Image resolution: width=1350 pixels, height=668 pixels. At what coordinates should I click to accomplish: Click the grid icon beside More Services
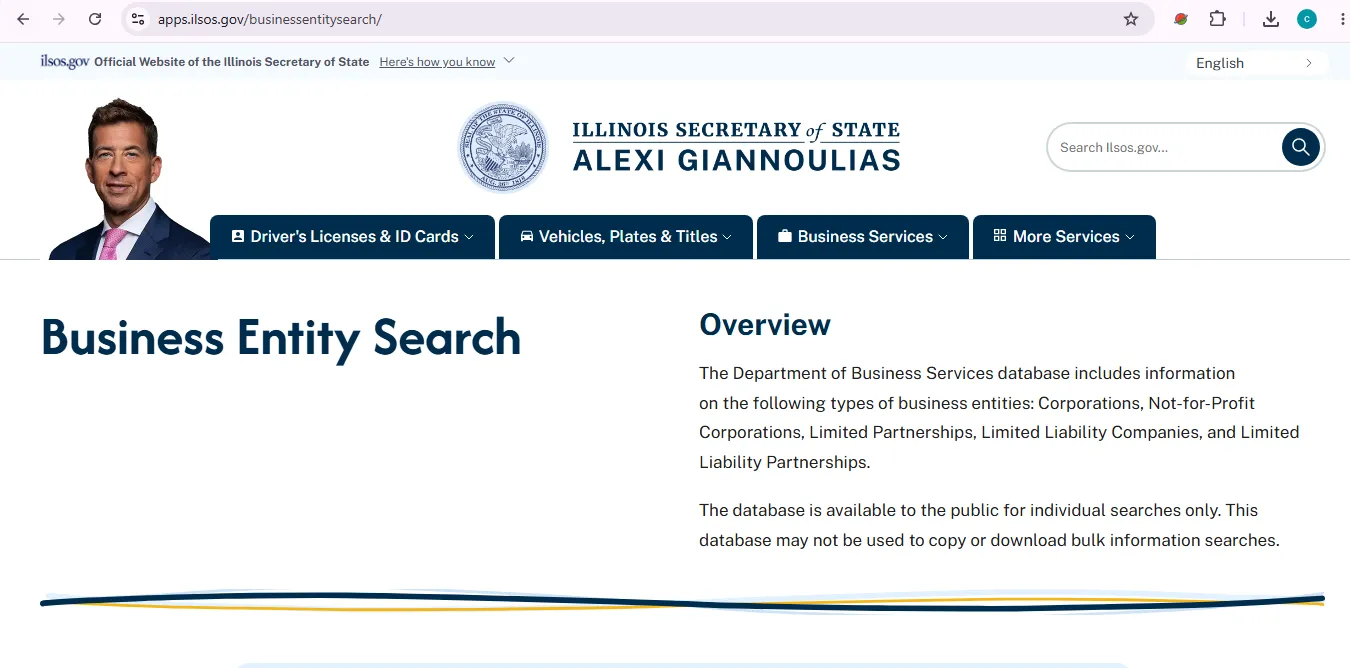pyautogui.click(x=1000, y=236)
